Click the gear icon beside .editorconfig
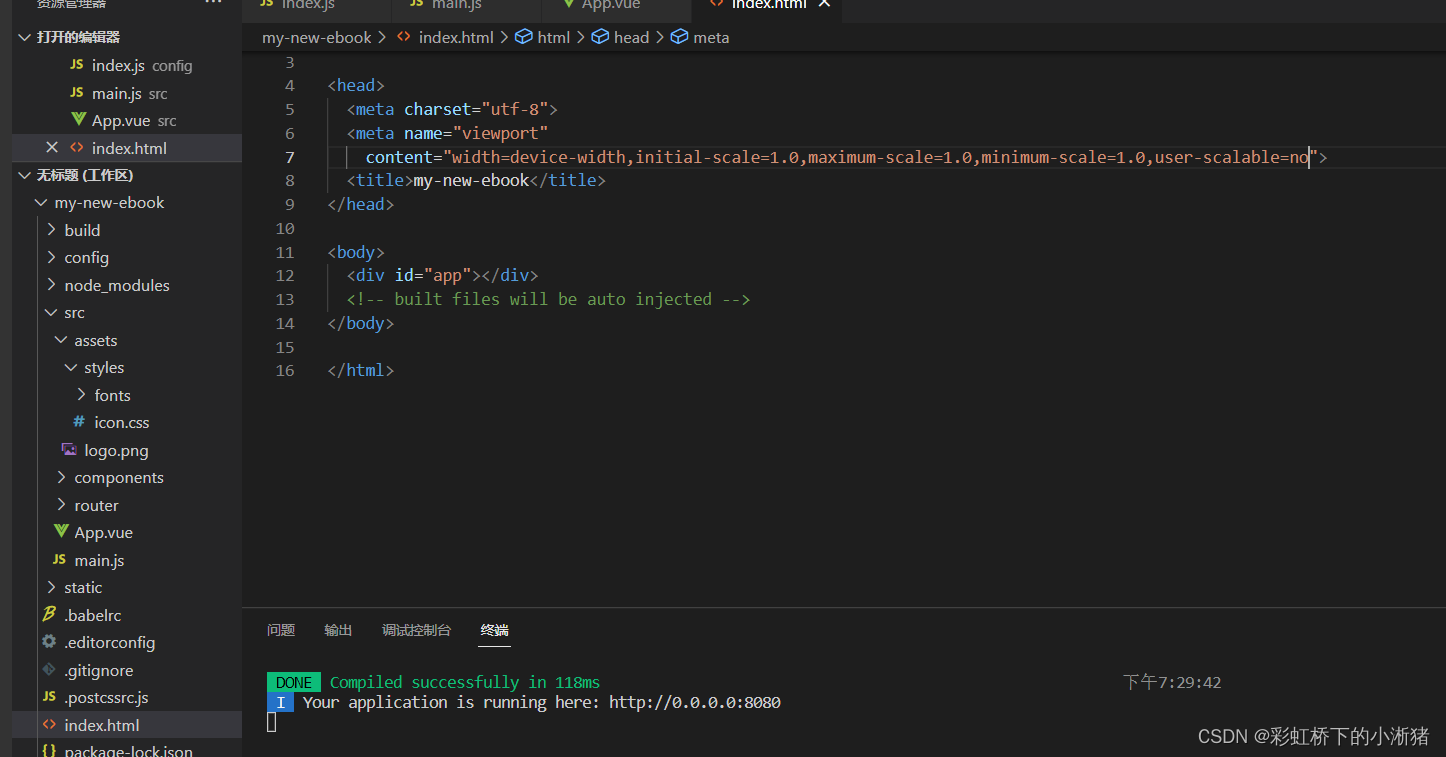The width and height of the screenshot is (1446, 757). click(x=49, y=642)
